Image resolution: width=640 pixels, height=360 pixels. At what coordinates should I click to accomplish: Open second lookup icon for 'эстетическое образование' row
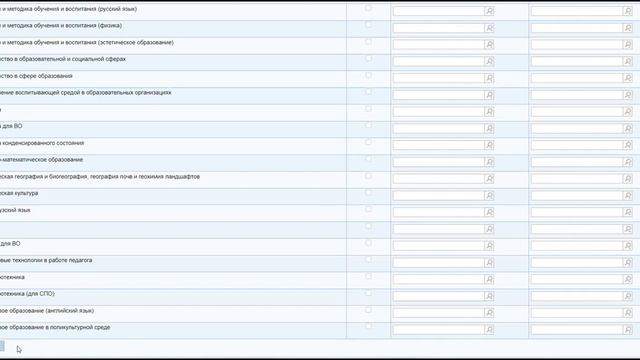pos(627,44)
